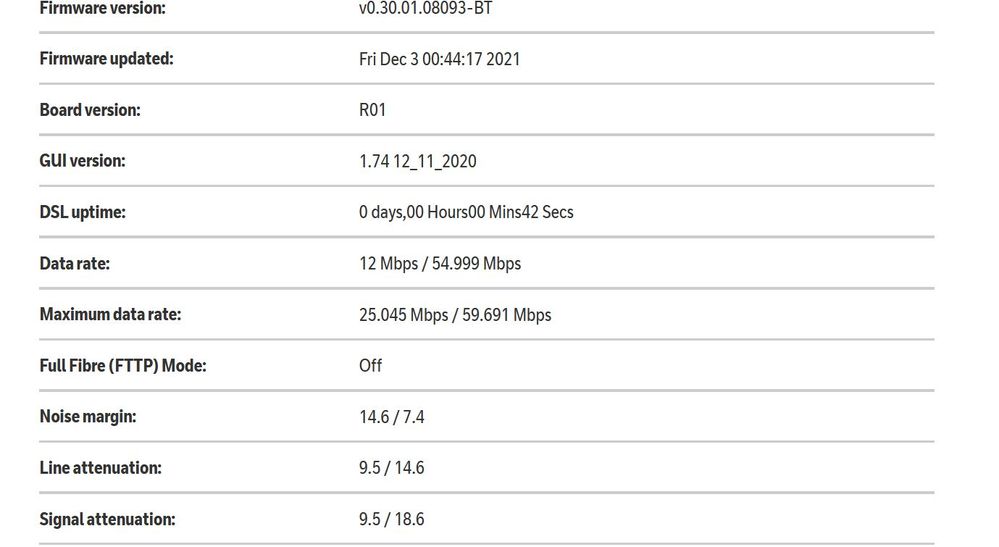Screen dimensions: 999x547
Task: Click the 'Firmware updated:' label
Action: click(x=106, y=59)
